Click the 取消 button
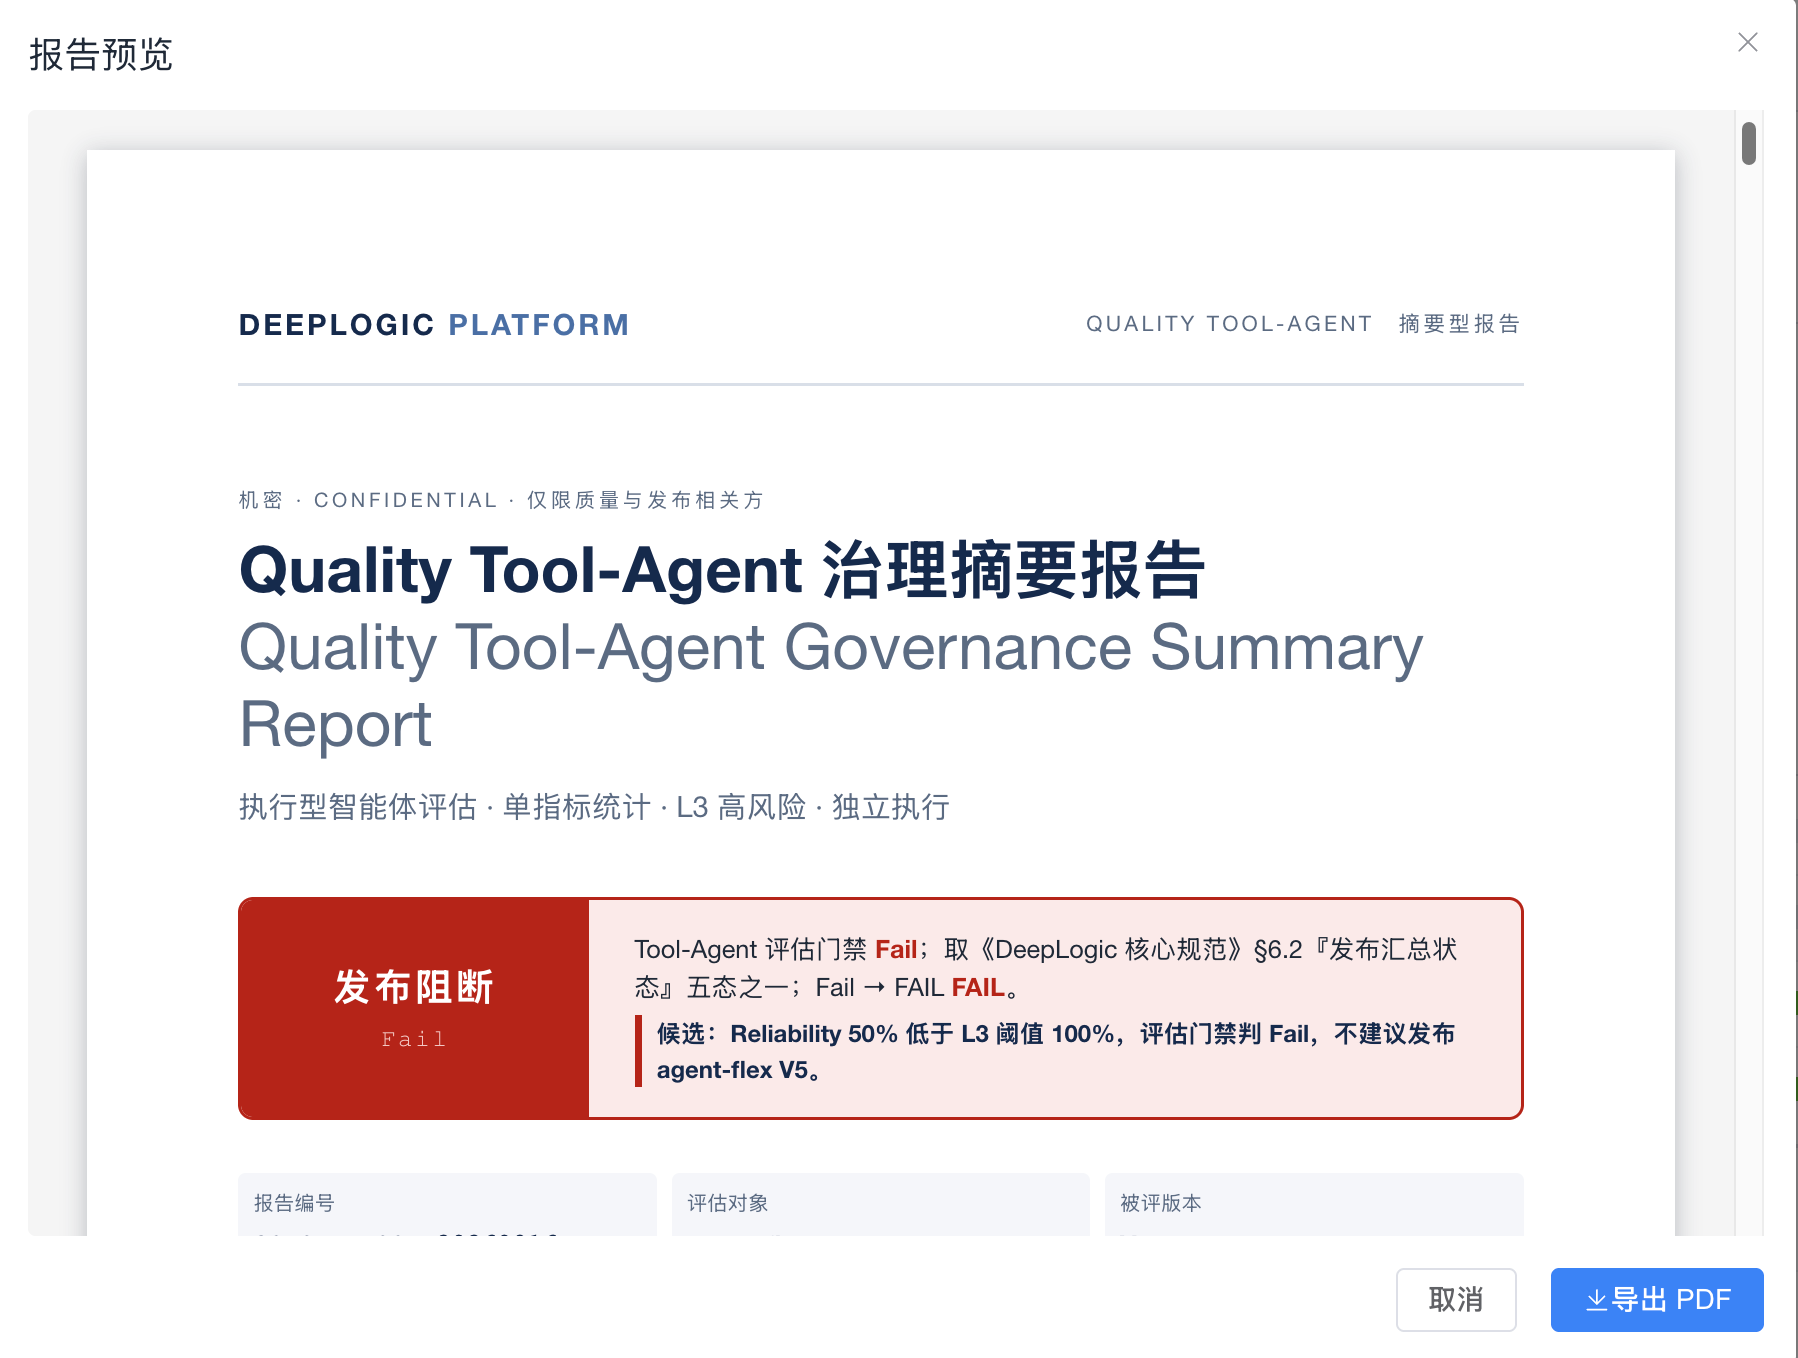 pos(1455,1299)
